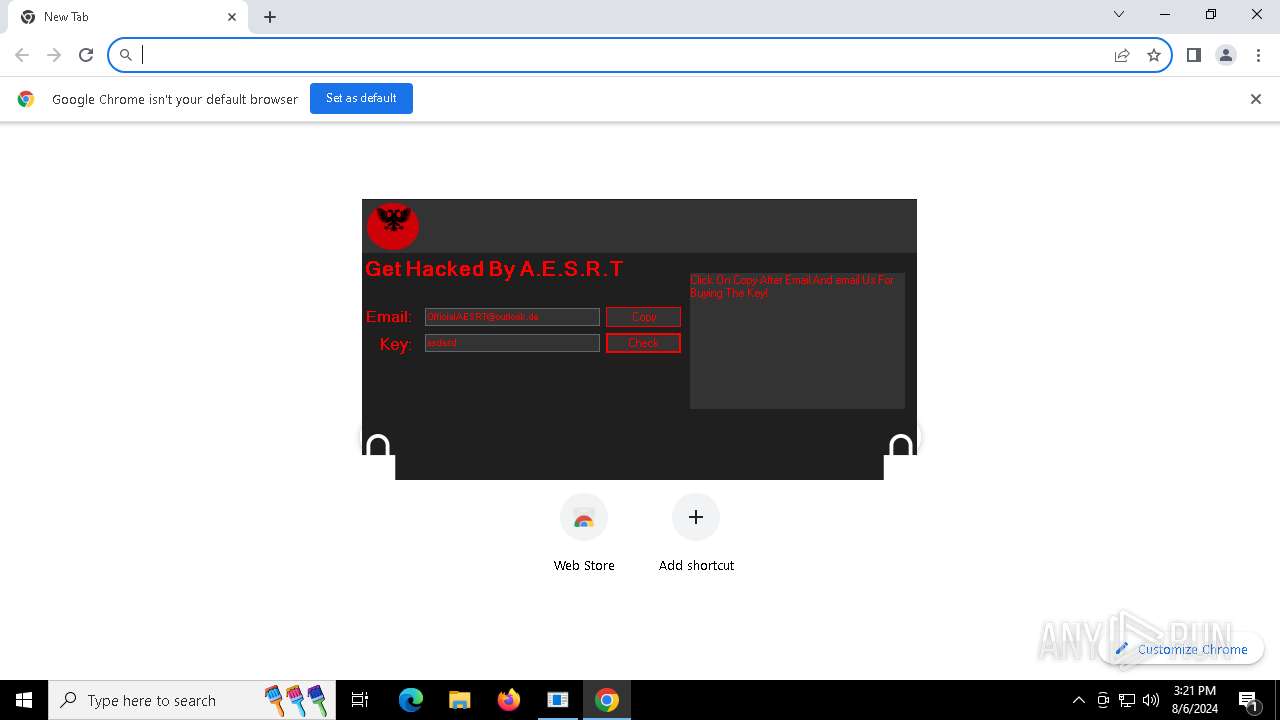Dismiss the default browser infobar
The width and height of the screenshot is (1280, 720).
pos(1256,99)
